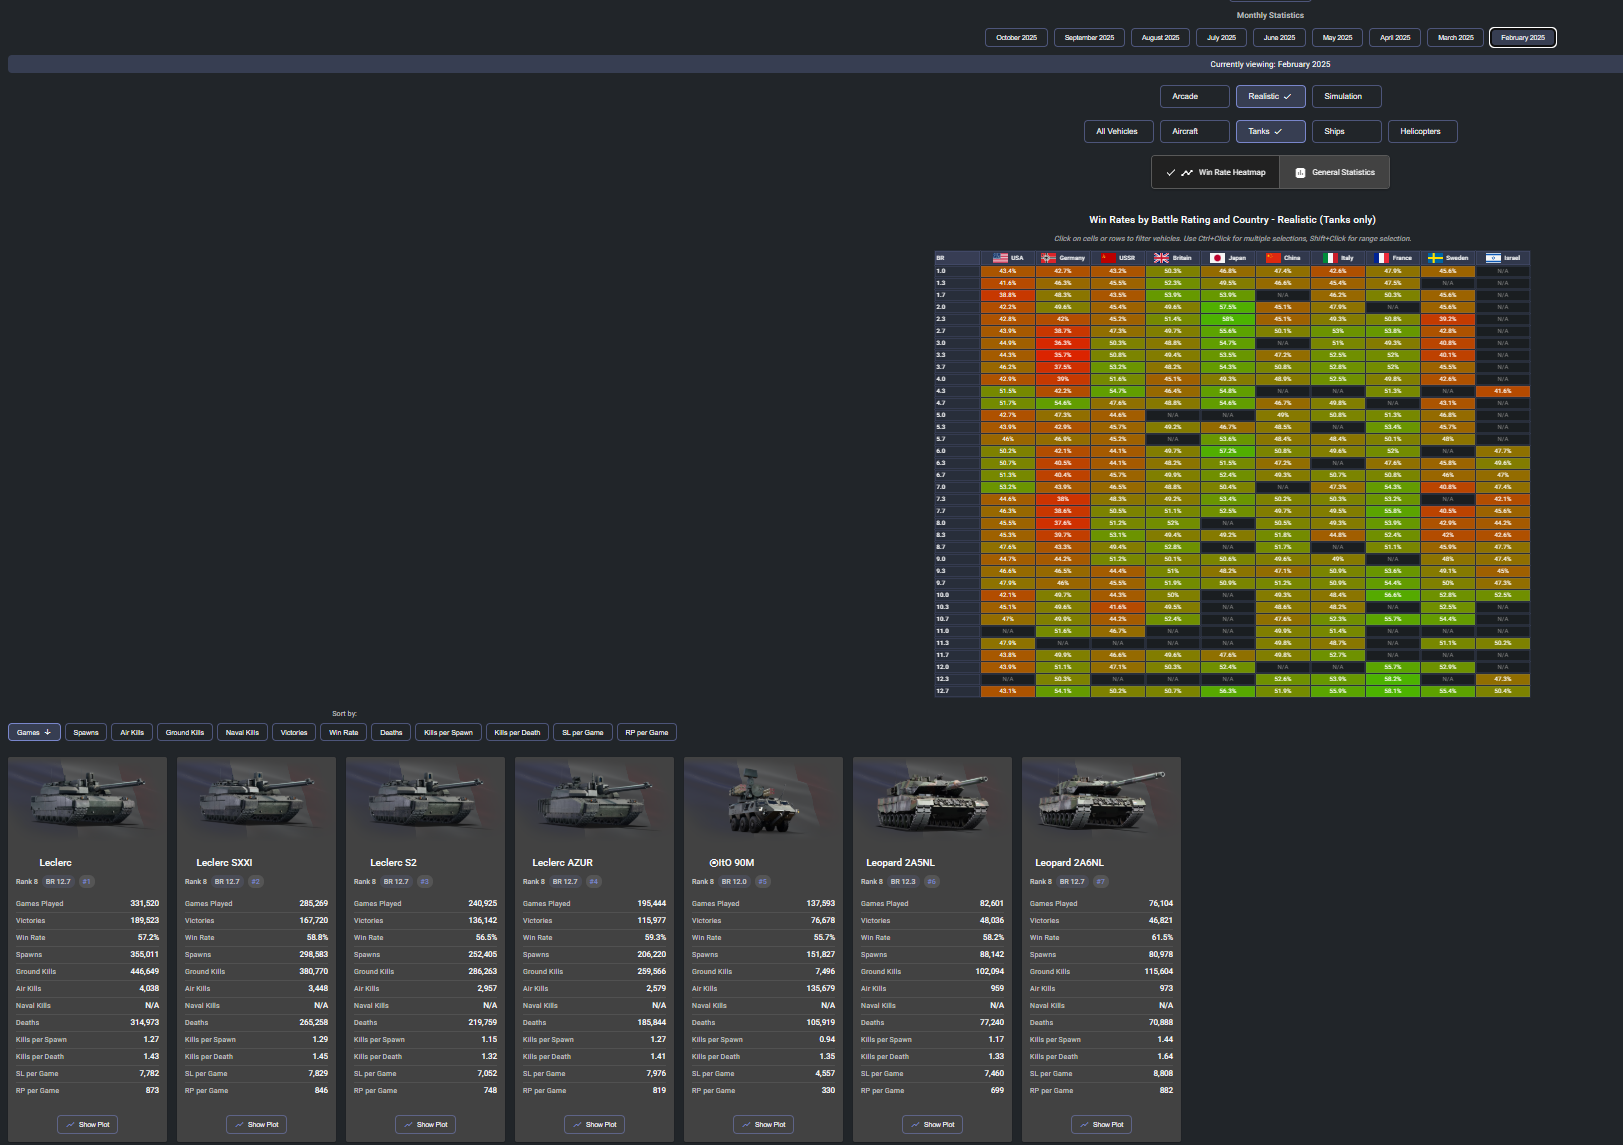Sort vehicles by Kills per Death

click(x=517, y=733)
